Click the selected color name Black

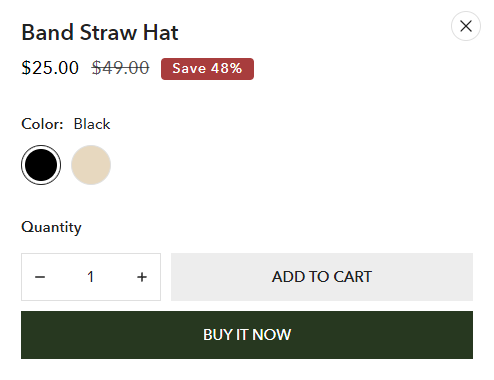92,124
